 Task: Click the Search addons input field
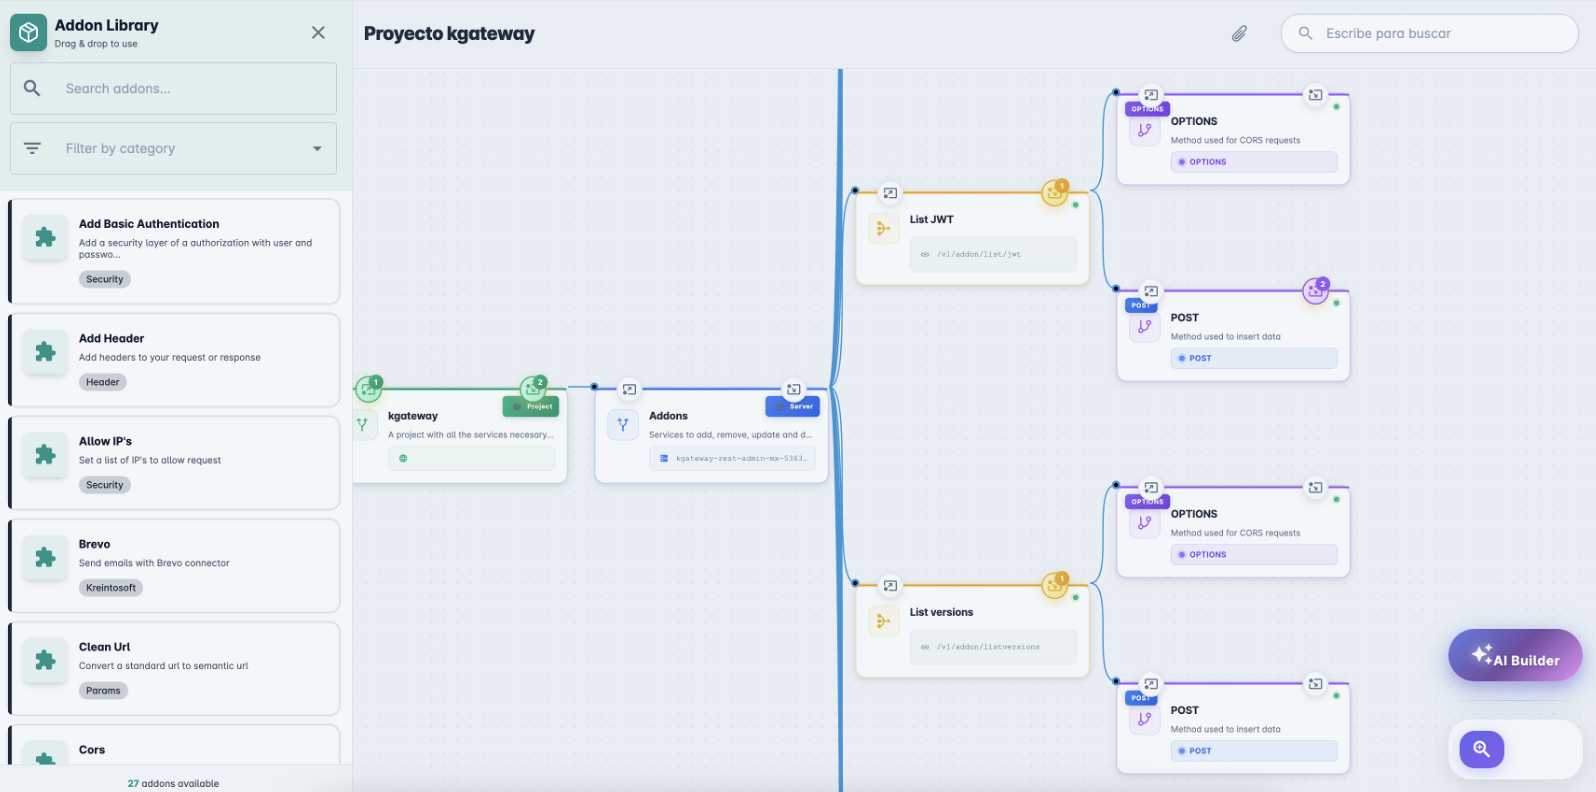pyautogui.click(x=190, y=89)
